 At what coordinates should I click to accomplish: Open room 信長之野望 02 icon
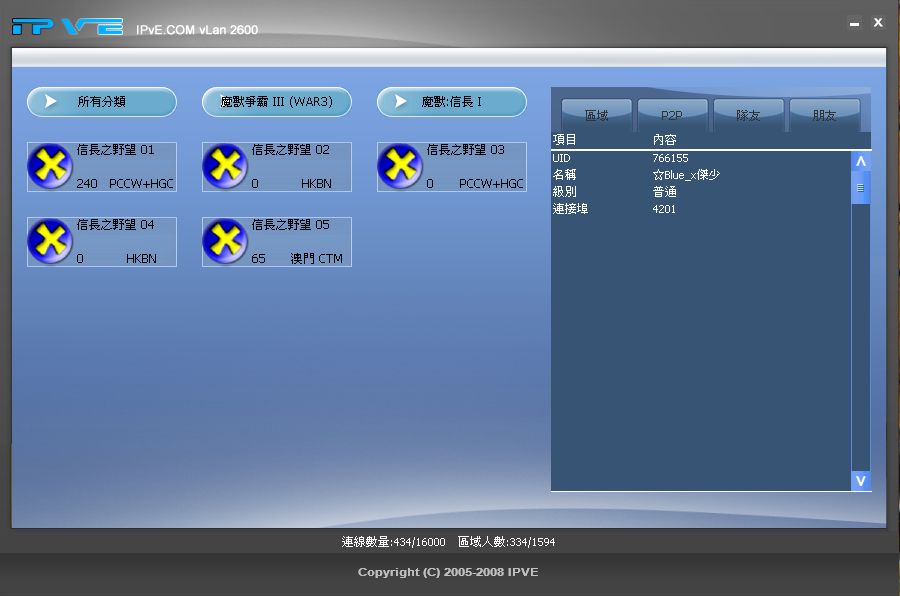225,167
